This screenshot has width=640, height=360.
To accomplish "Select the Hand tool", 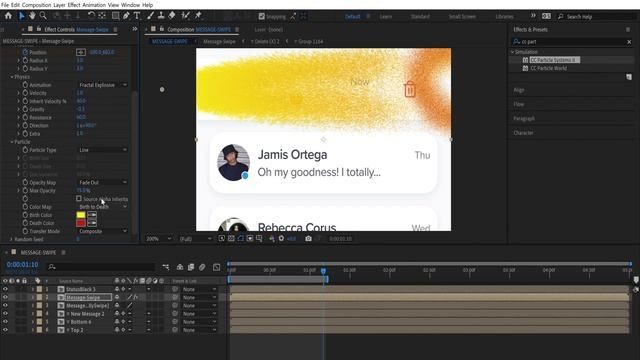I will tap(32, 16).
